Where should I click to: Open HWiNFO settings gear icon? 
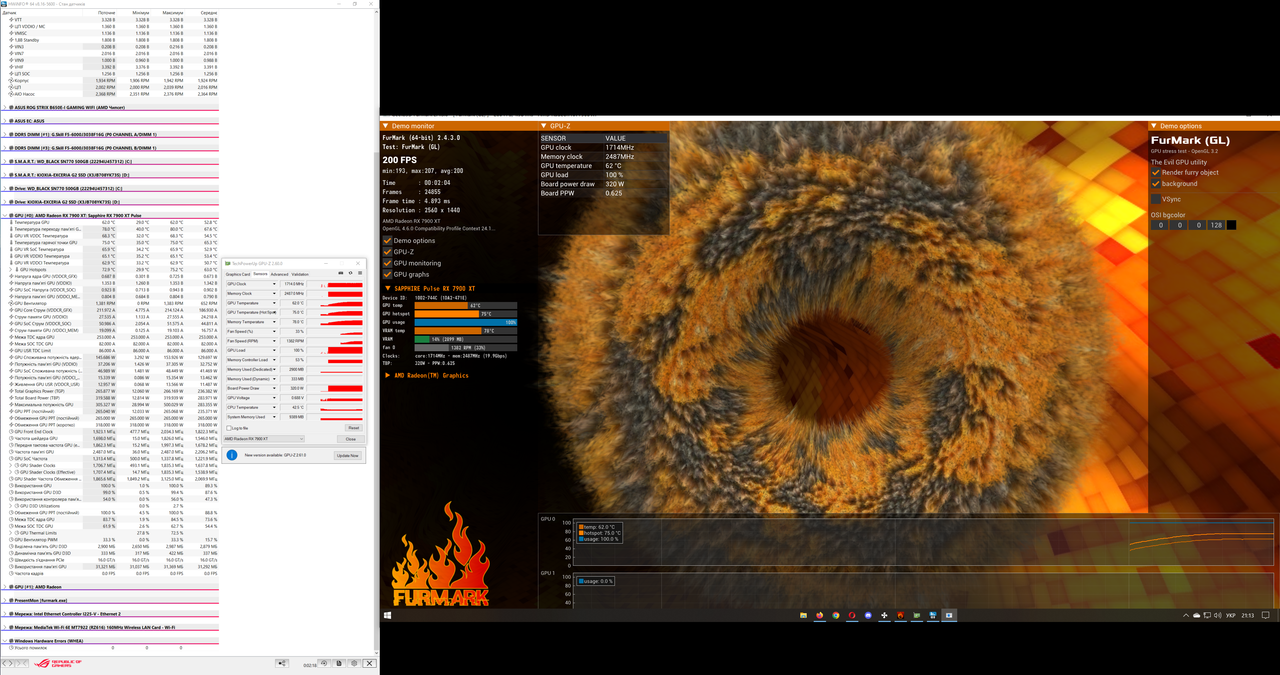354,663
